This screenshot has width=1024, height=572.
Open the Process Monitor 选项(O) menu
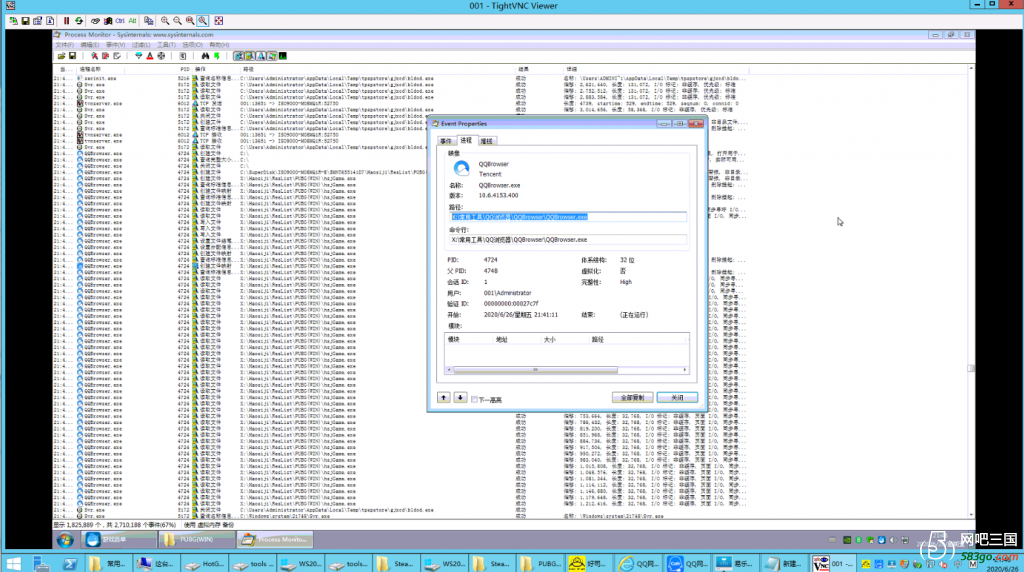pos(193,45)
